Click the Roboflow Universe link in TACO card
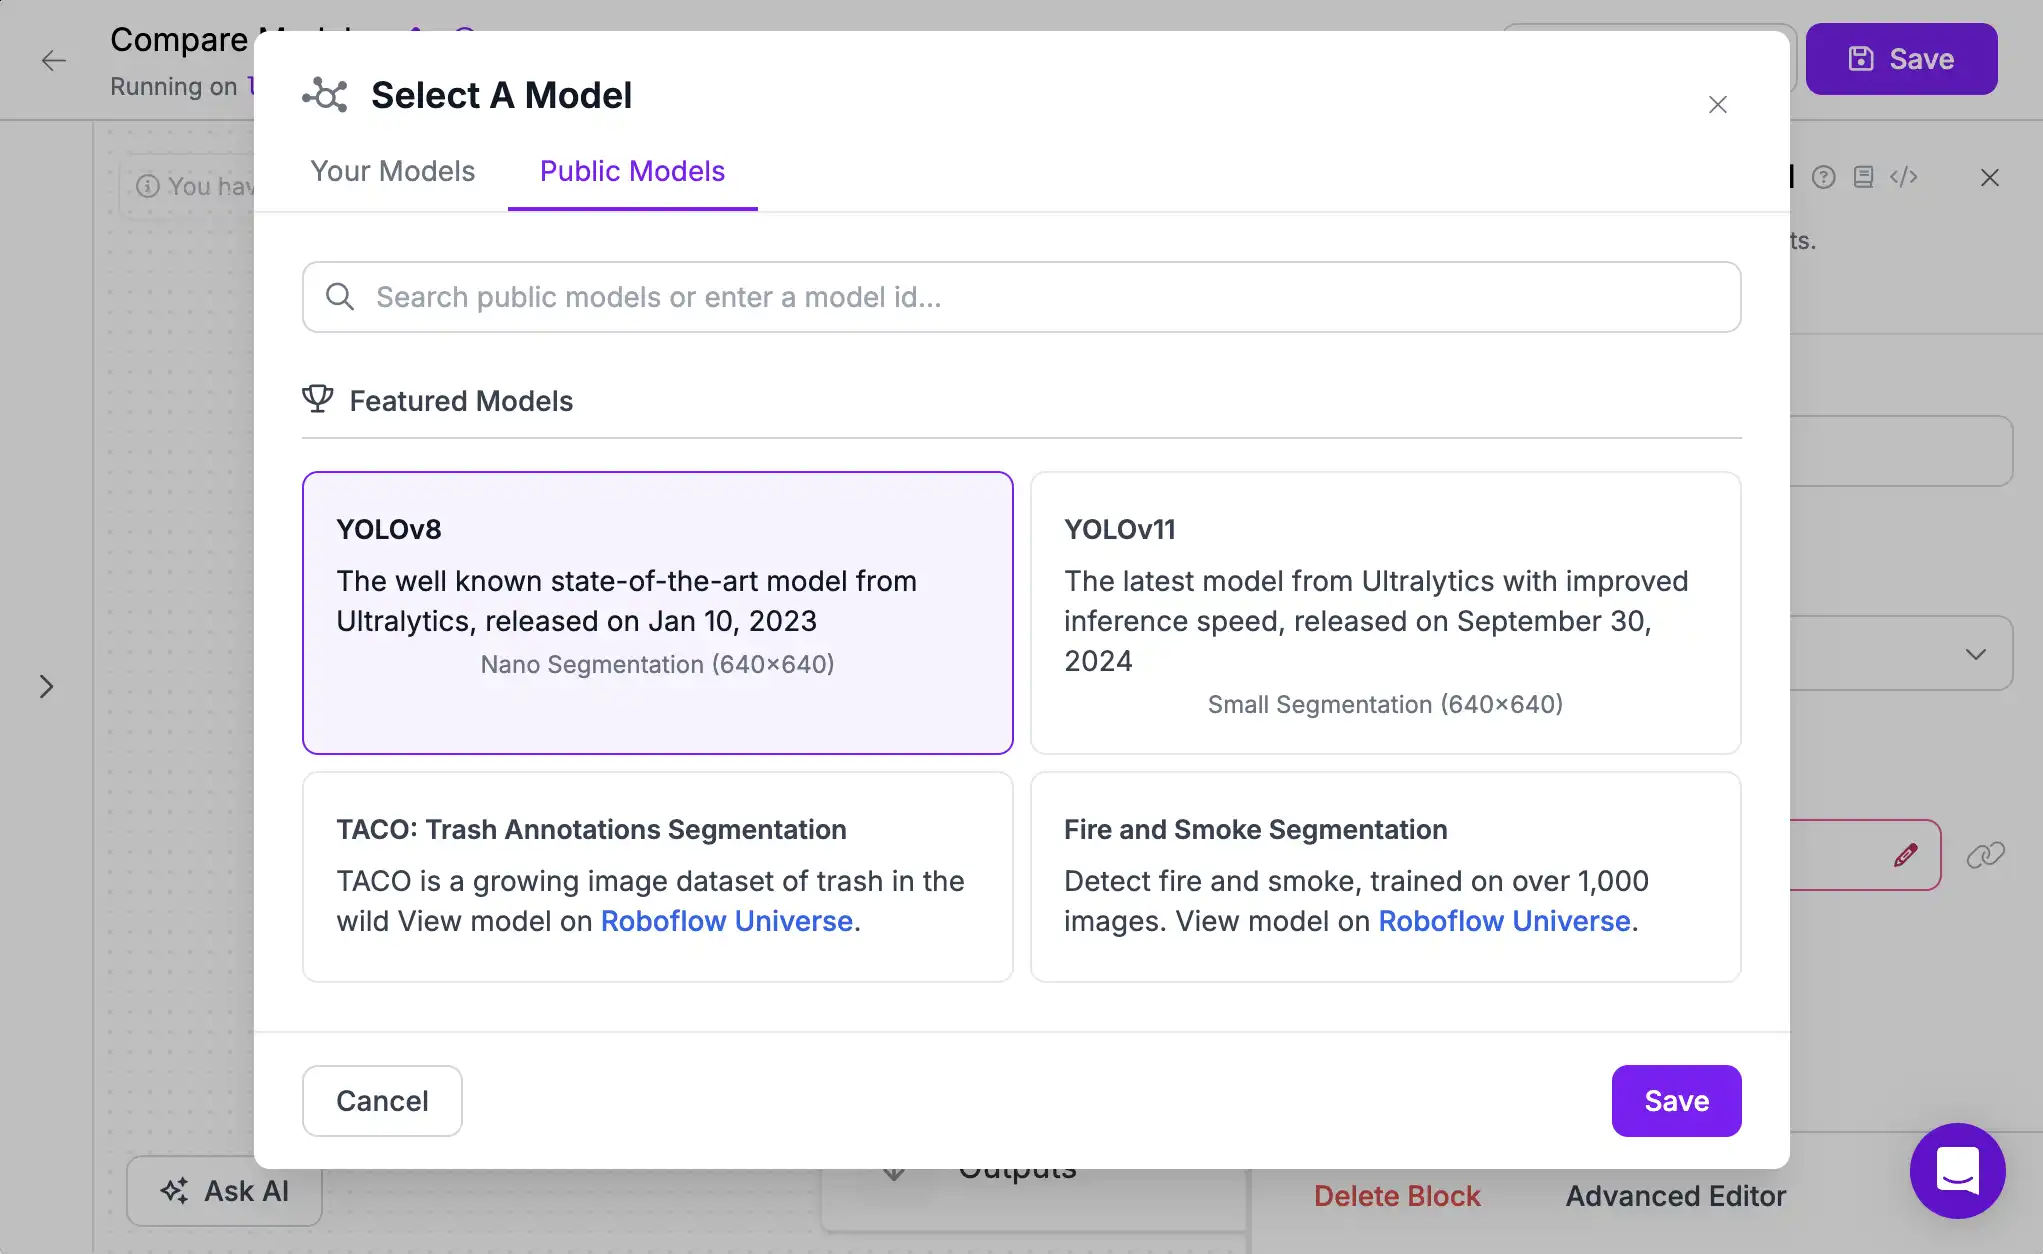The width and height of the screenshot is (2043, 1254). (x=725, y=921)
